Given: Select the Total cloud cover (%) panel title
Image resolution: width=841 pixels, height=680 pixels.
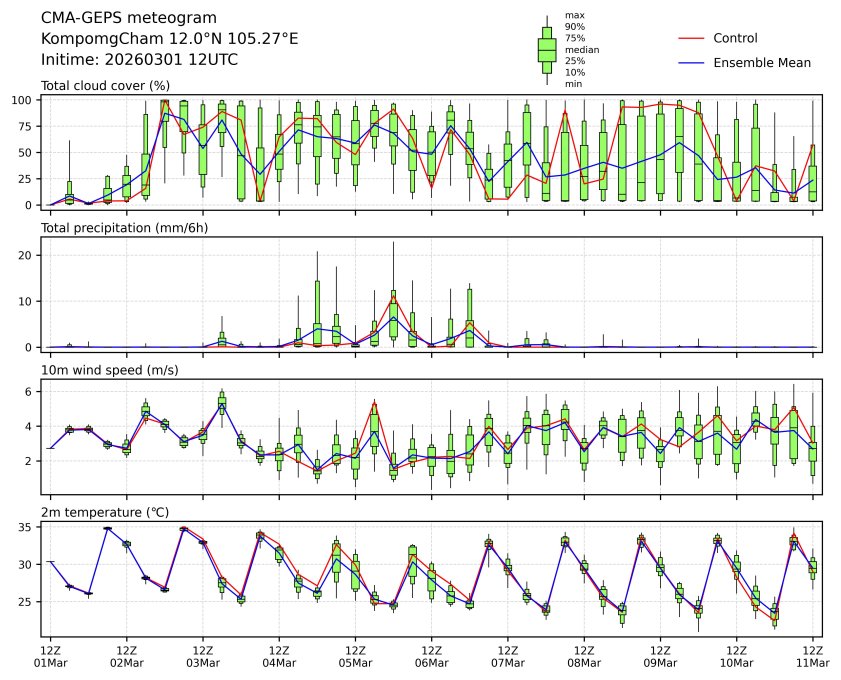Looking at the screenshot, I should pyautogui.click(x=105, y=86).
